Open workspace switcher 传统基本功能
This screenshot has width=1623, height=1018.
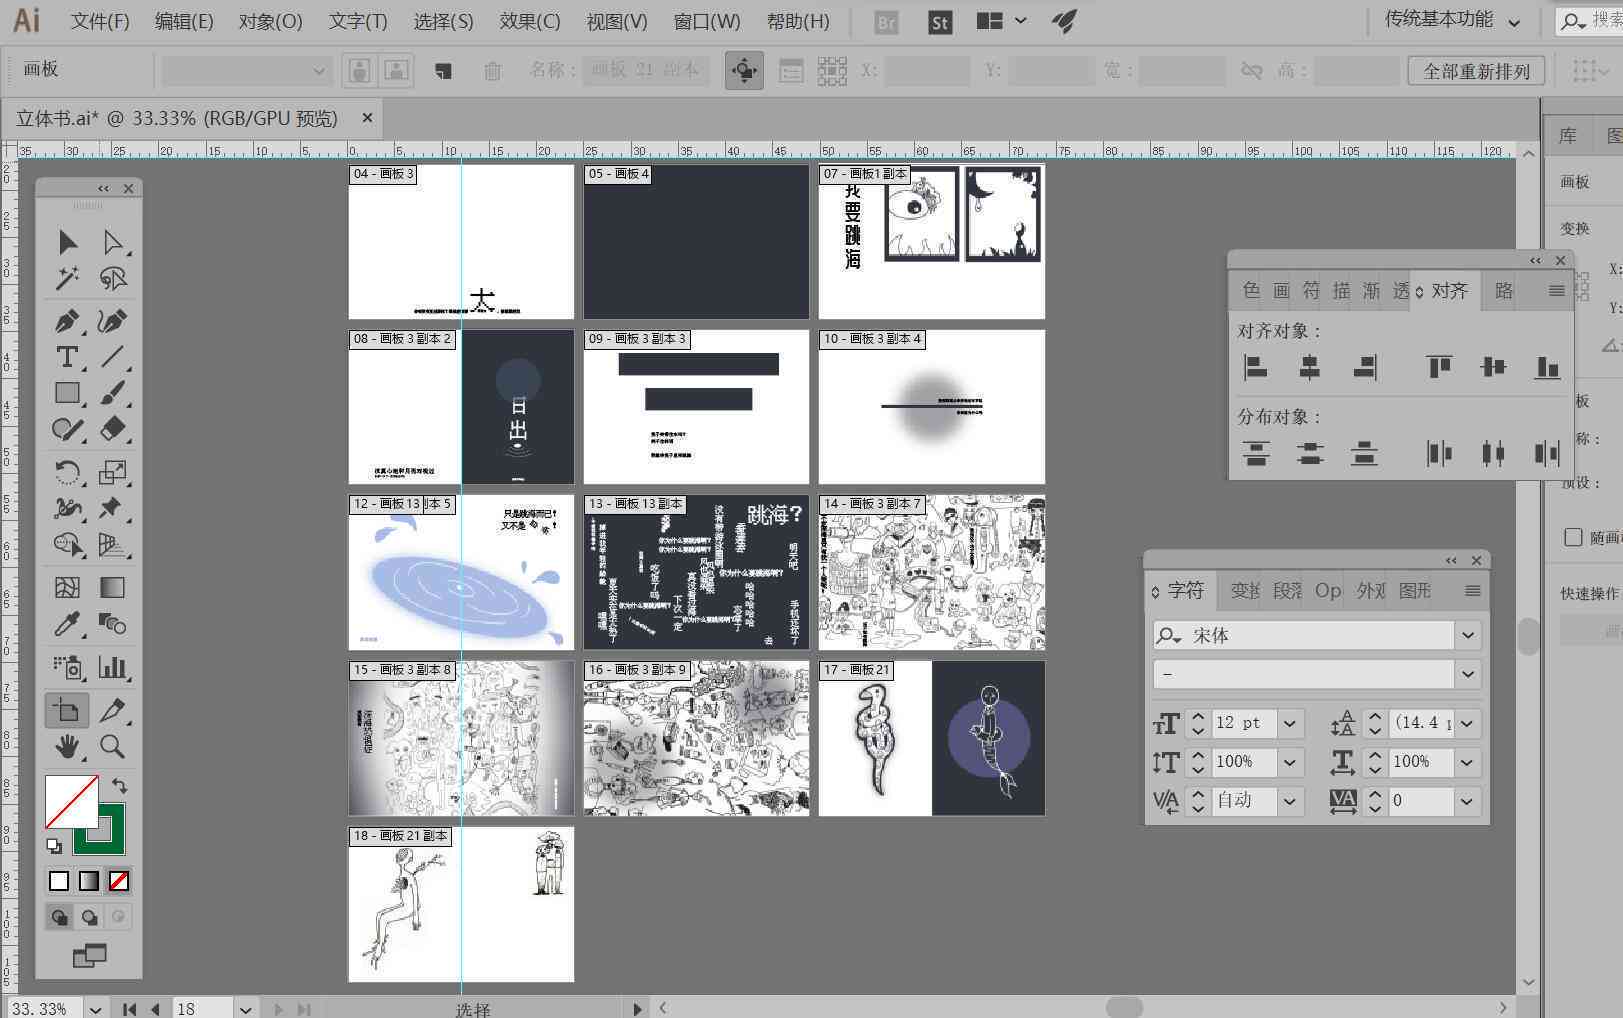(x=1453, y=20)
